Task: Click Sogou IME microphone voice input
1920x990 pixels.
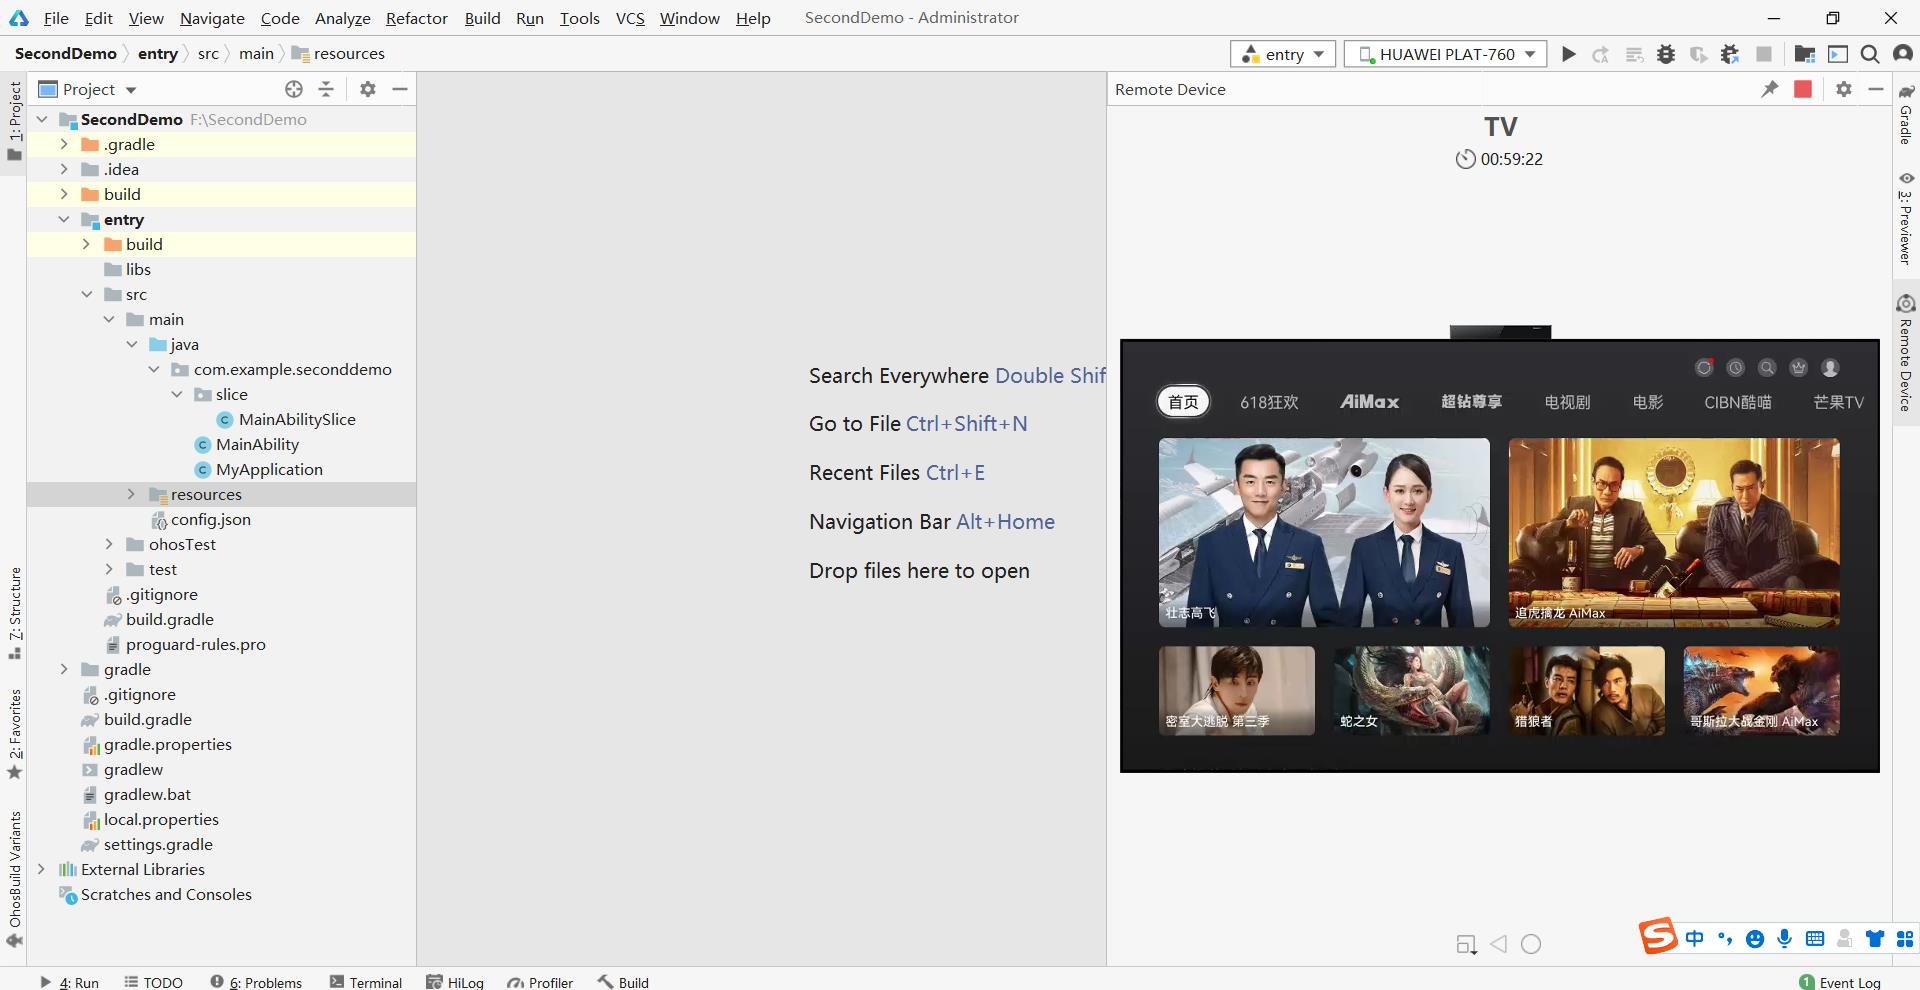Action: click(x=1785, y=938)
